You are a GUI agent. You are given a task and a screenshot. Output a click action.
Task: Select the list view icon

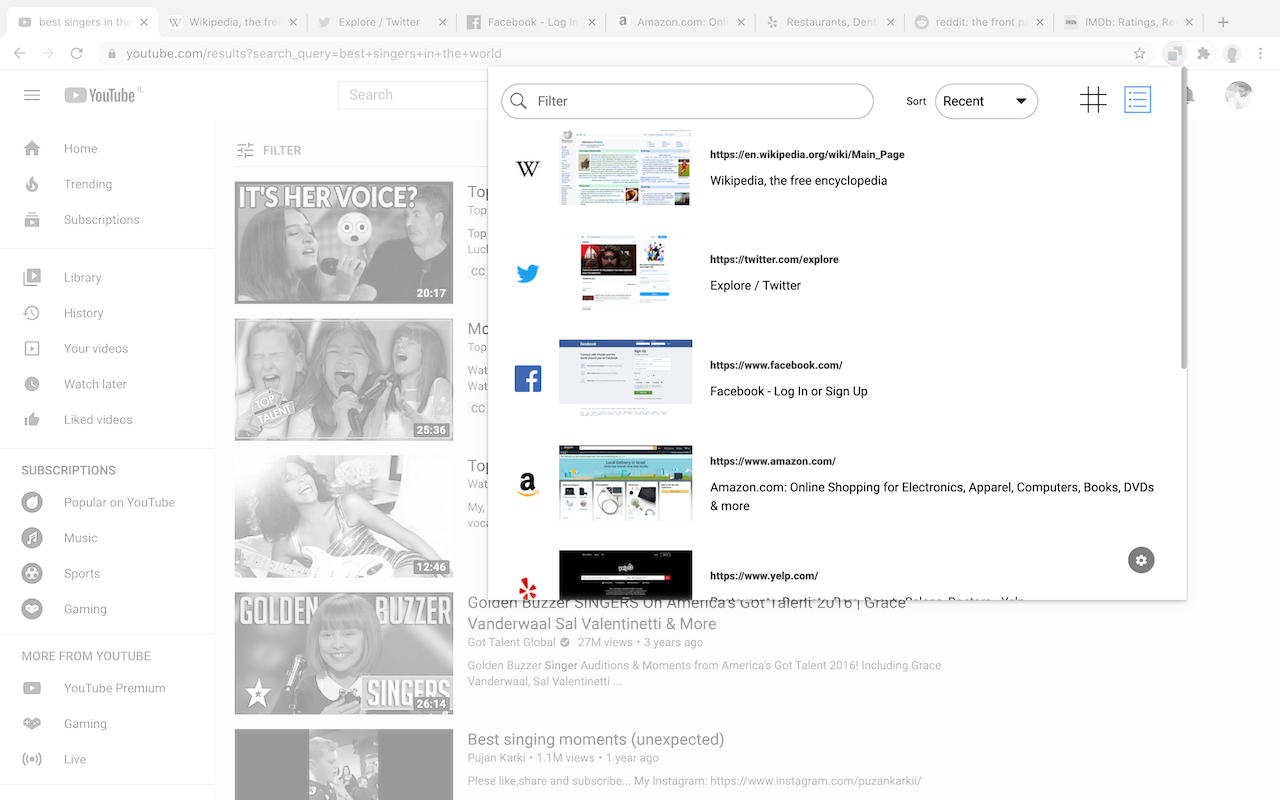tap(1137, 100)
